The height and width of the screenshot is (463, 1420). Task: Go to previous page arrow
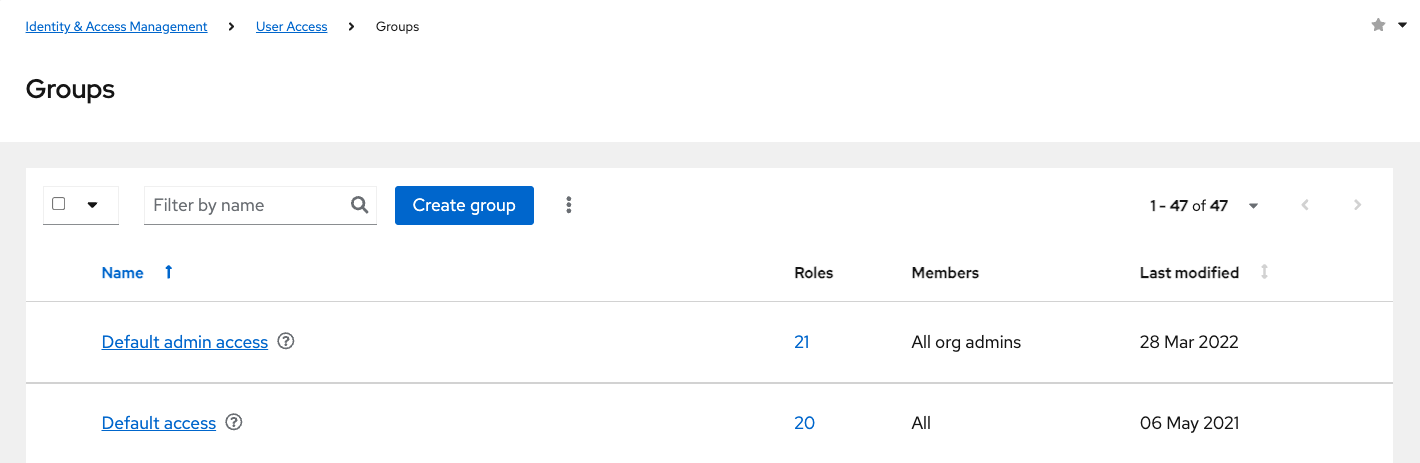(1305, 205)
